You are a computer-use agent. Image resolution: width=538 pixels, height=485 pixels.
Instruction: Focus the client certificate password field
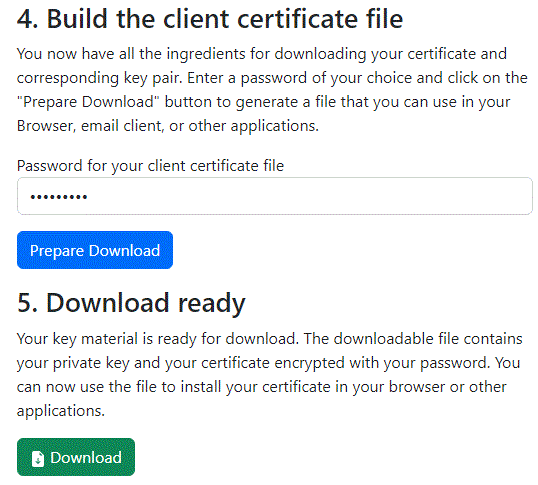pos(274,196)
